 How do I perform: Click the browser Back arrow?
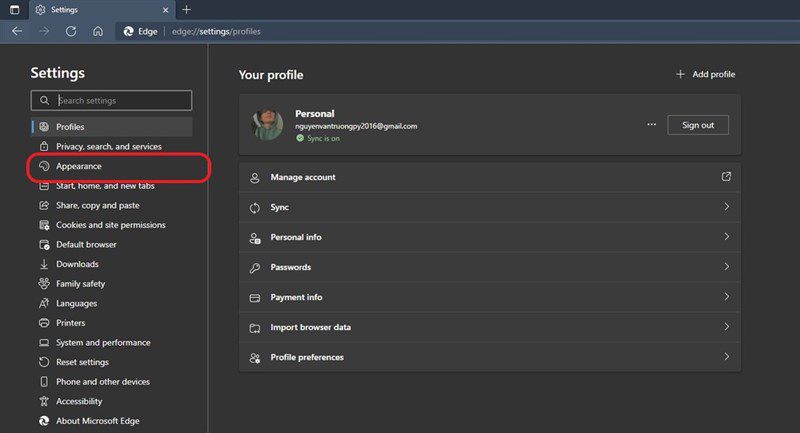click(17, 31)
